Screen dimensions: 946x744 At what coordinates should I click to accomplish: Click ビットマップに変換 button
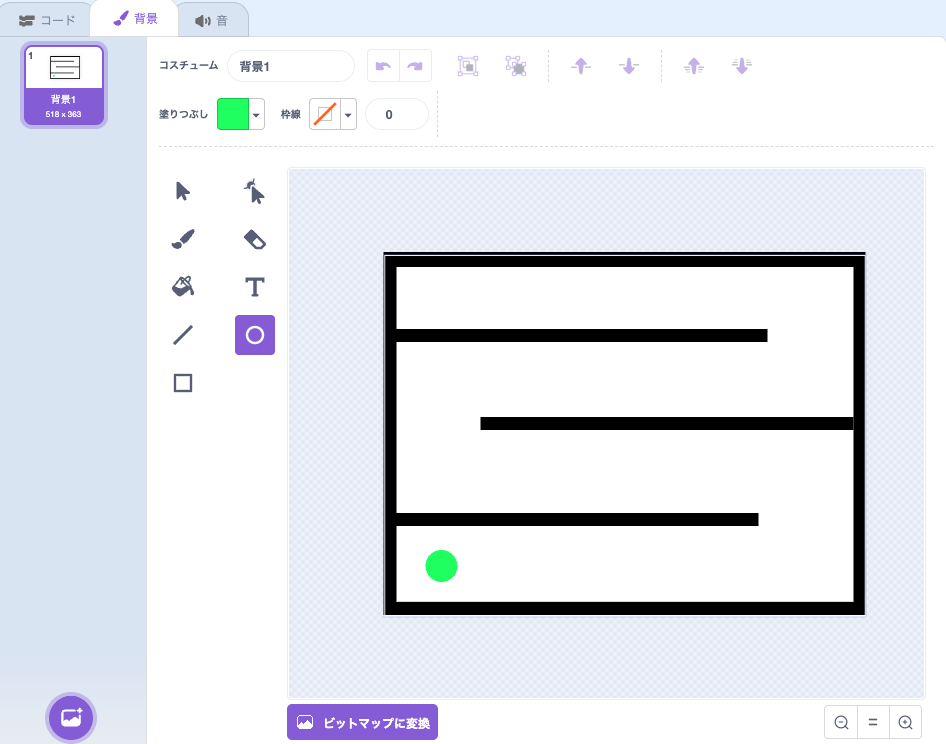coord(363,722)
